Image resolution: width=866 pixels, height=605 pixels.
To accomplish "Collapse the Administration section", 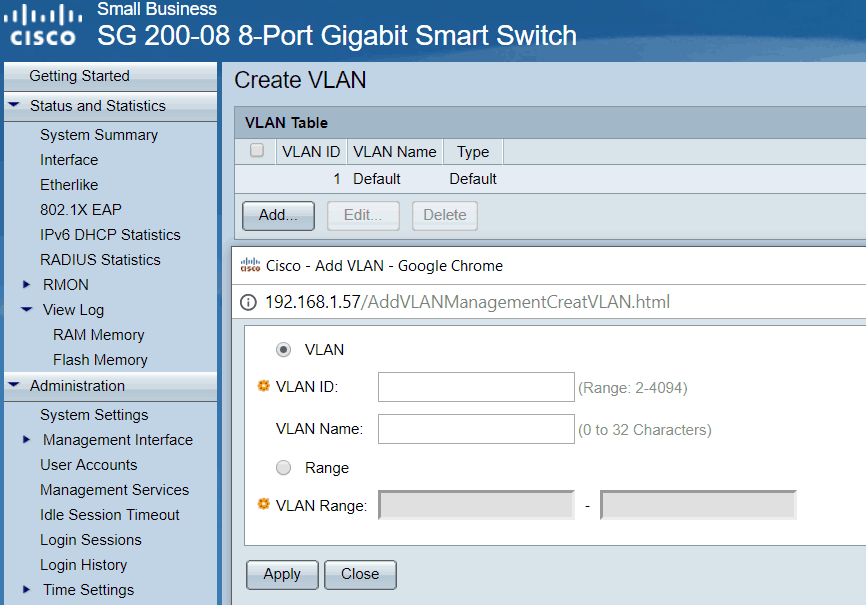I will coord(14,386).
